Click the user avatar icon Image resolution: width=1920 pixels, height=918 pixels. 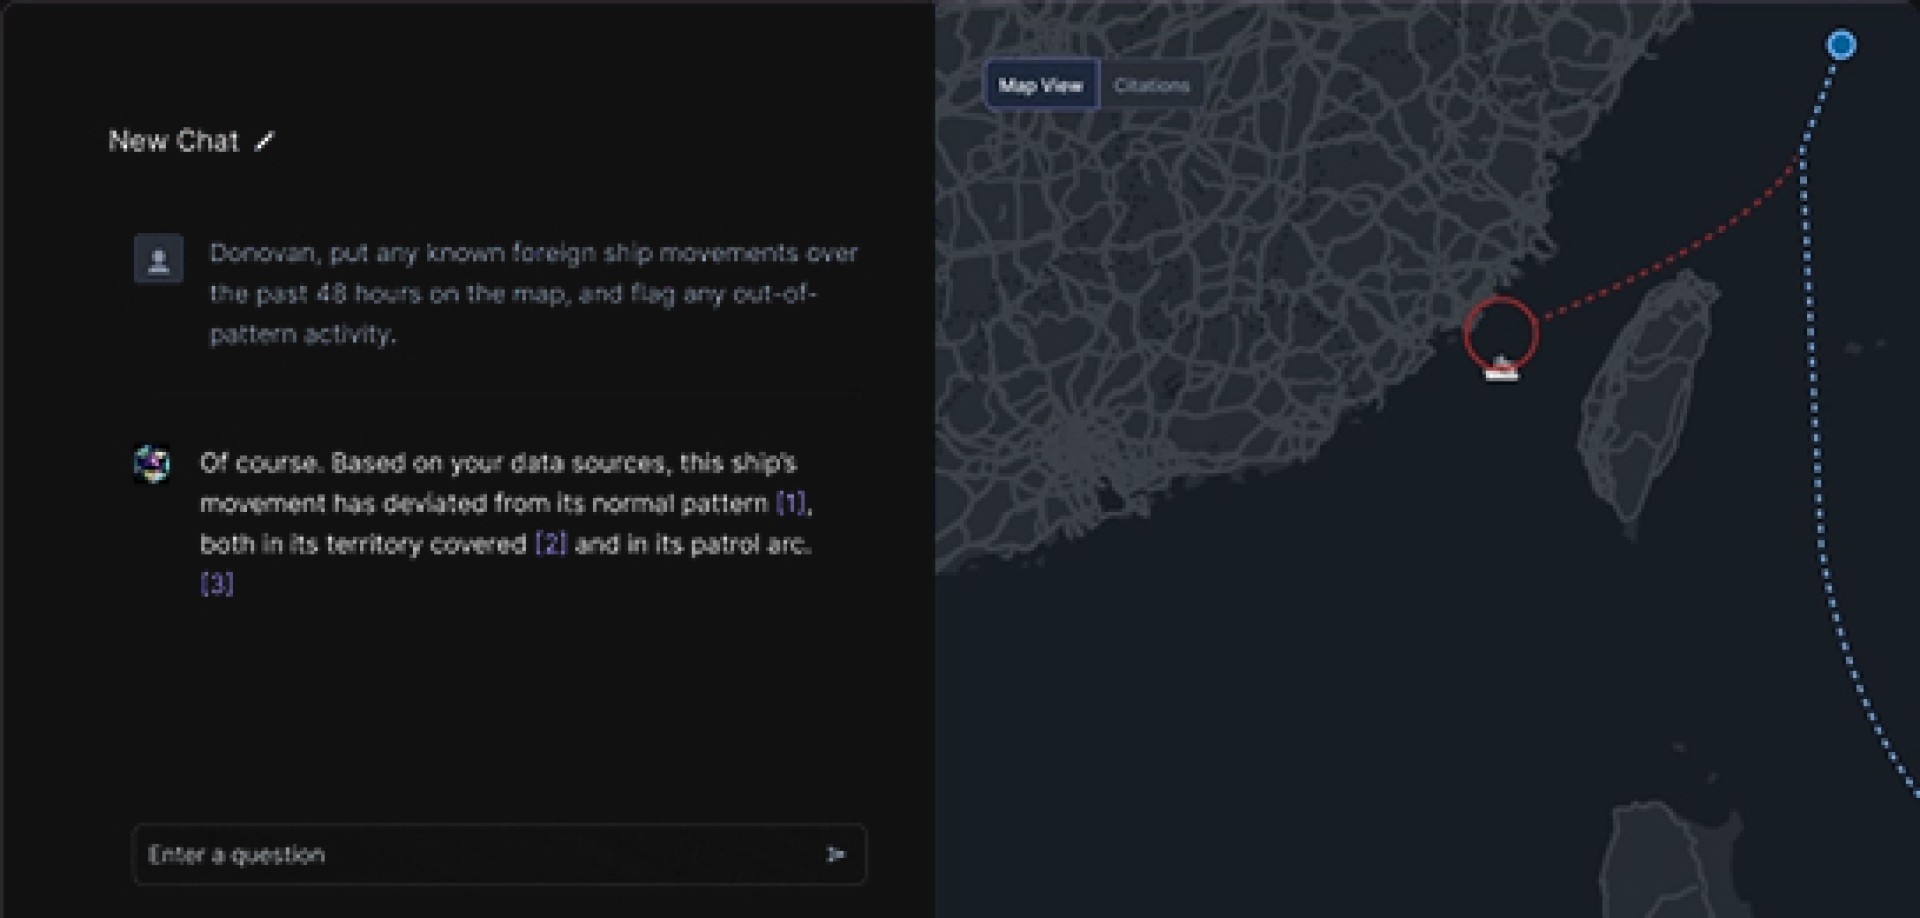coord(158,260)
